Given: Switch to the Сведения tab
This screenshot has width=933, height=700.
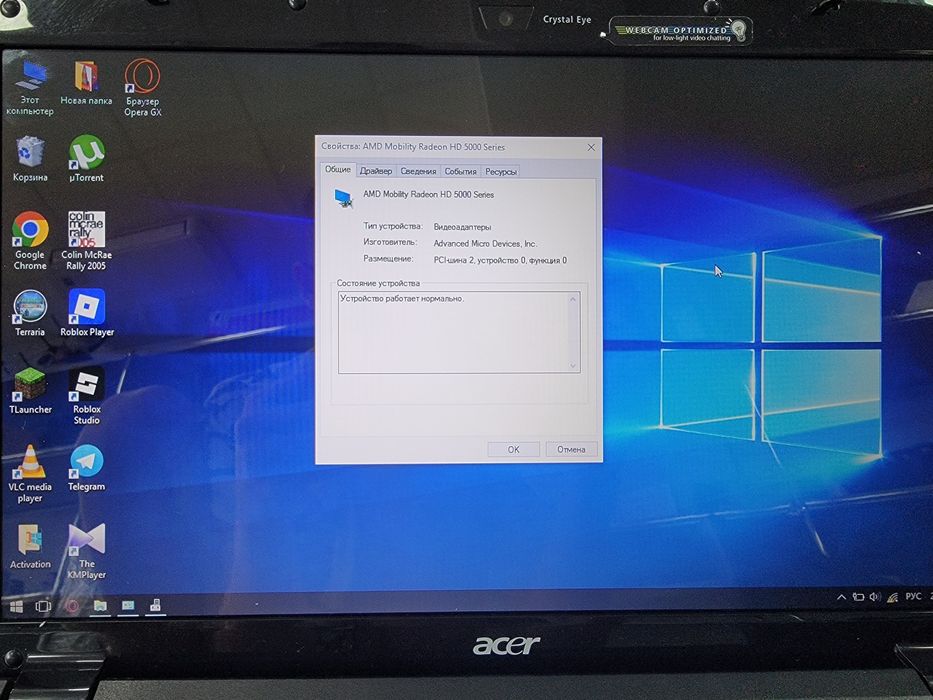Looking at the screenshot, I should tap(418, 171).
